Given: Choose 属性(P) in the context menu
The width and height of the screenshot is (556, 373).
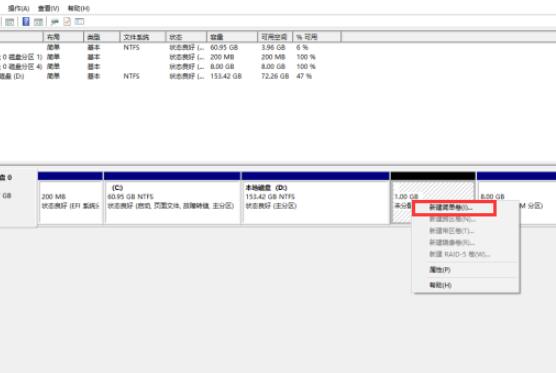Looking at the screenshot, I should click(440, 270).
